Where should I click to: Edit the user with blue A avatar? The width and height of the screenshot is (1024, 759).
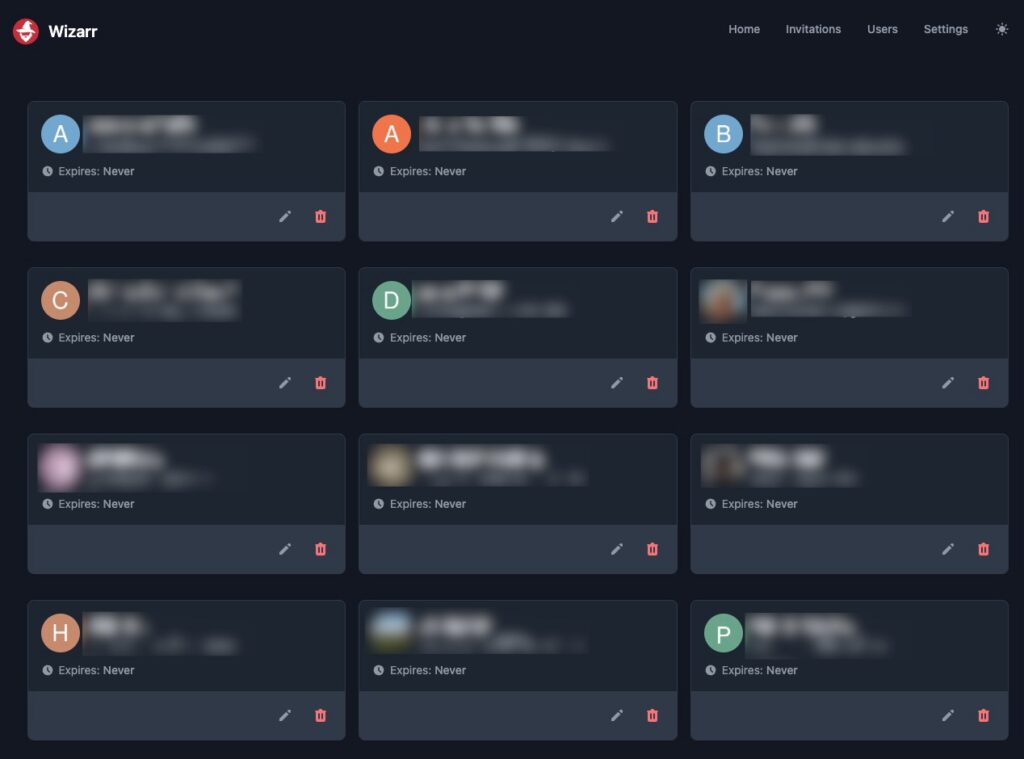285,216
